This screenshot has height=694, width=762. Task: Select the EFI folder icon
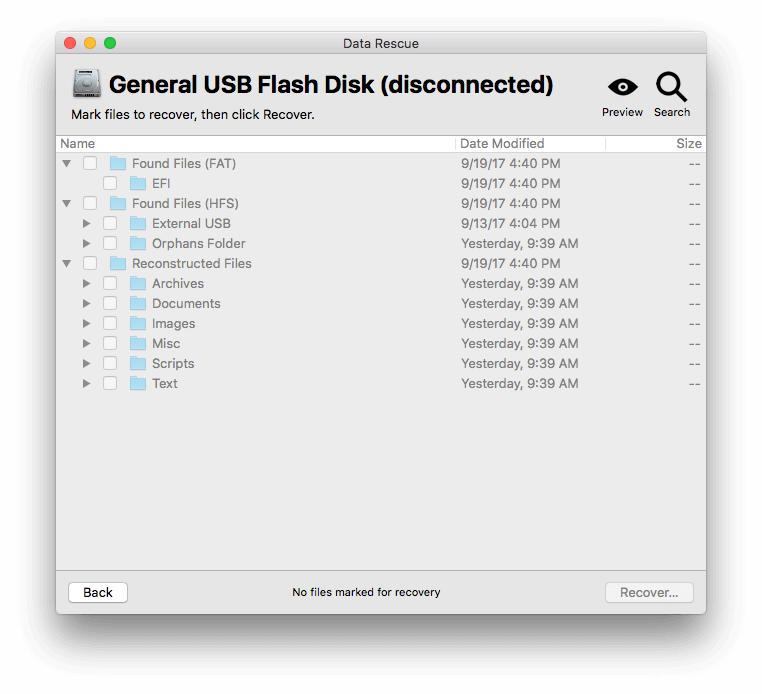pos(138,183)
